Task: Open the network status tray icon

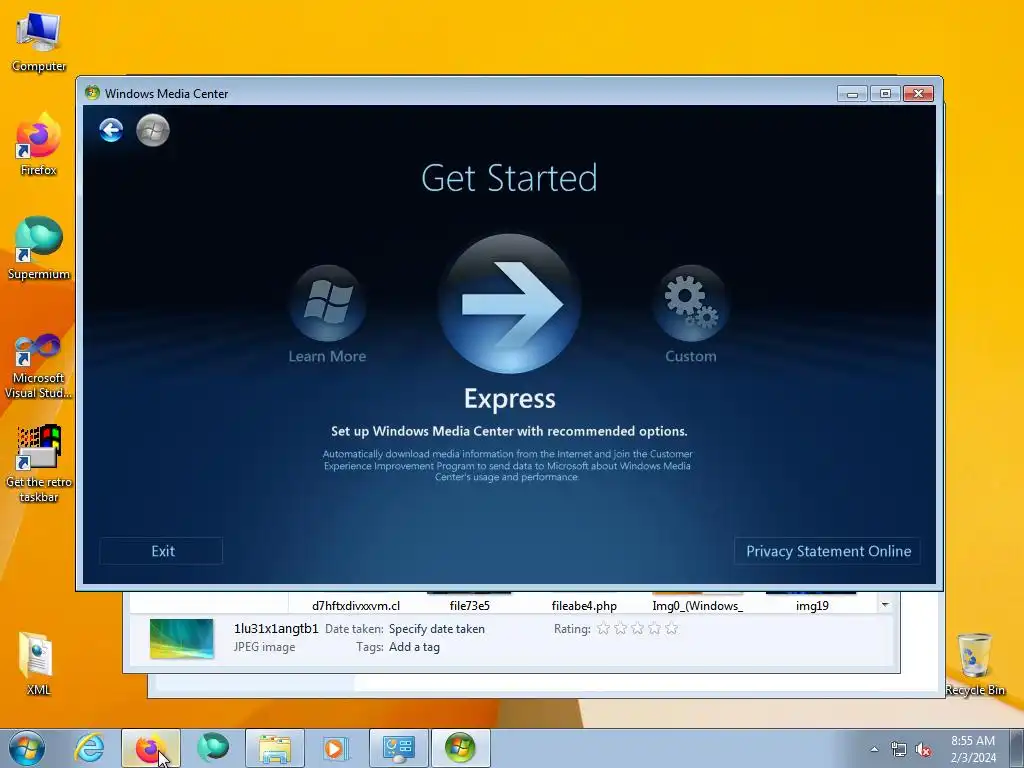Action: (x=899, y=749)
